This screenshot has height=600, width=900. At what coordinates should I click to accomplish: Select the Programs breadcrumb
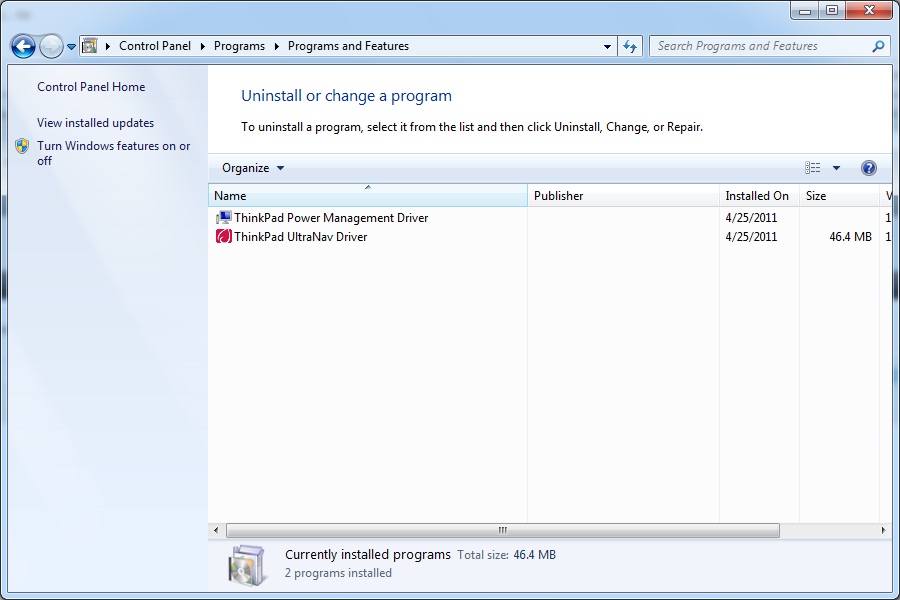(239, 46)
